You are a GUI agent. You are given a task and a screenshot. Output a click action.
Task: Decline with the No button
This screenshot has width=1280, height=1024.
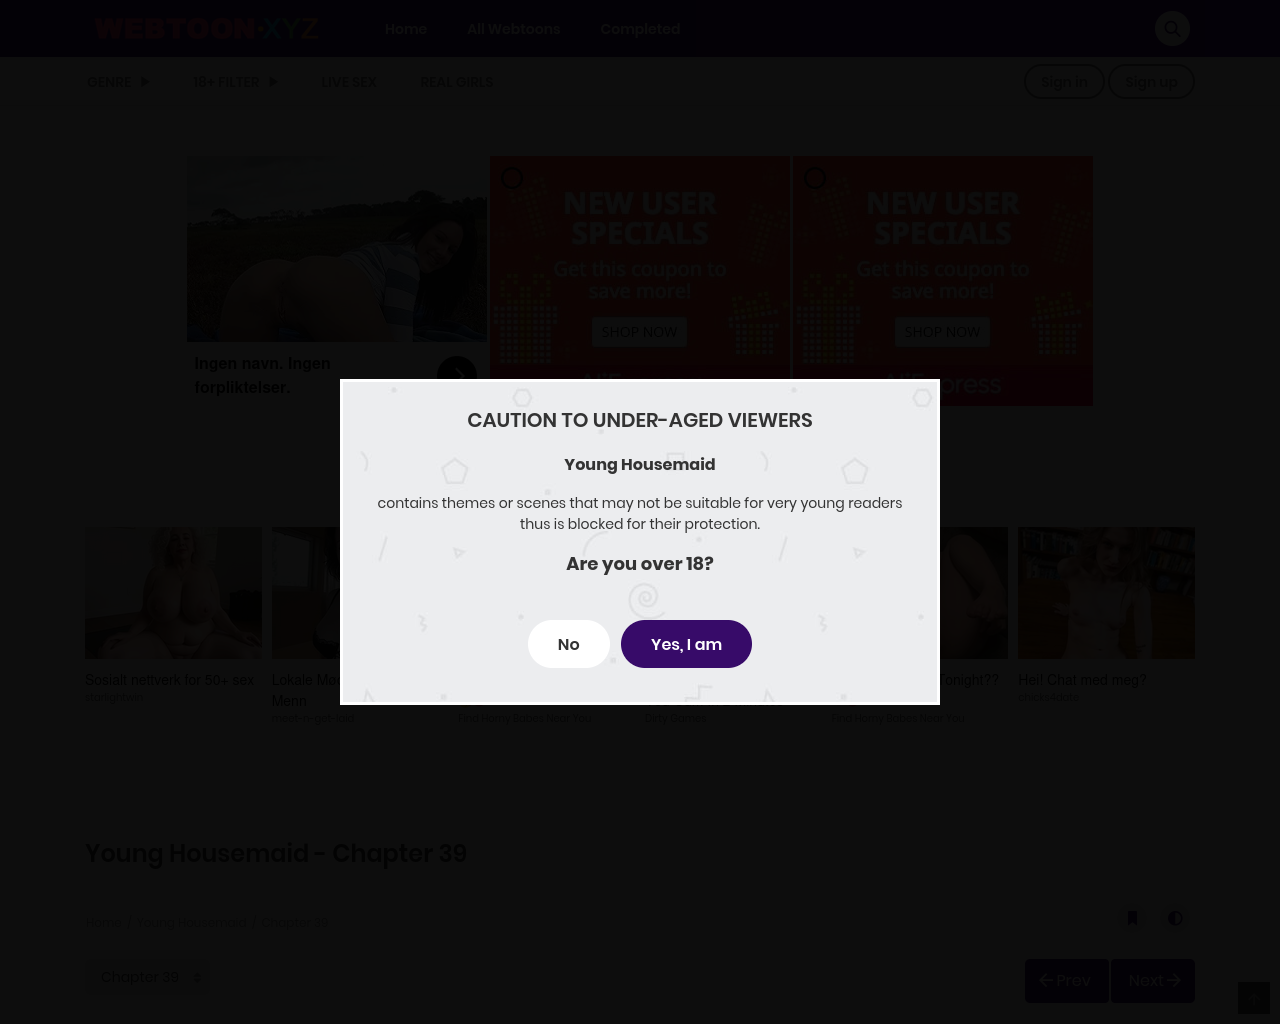tap(568, 644)
